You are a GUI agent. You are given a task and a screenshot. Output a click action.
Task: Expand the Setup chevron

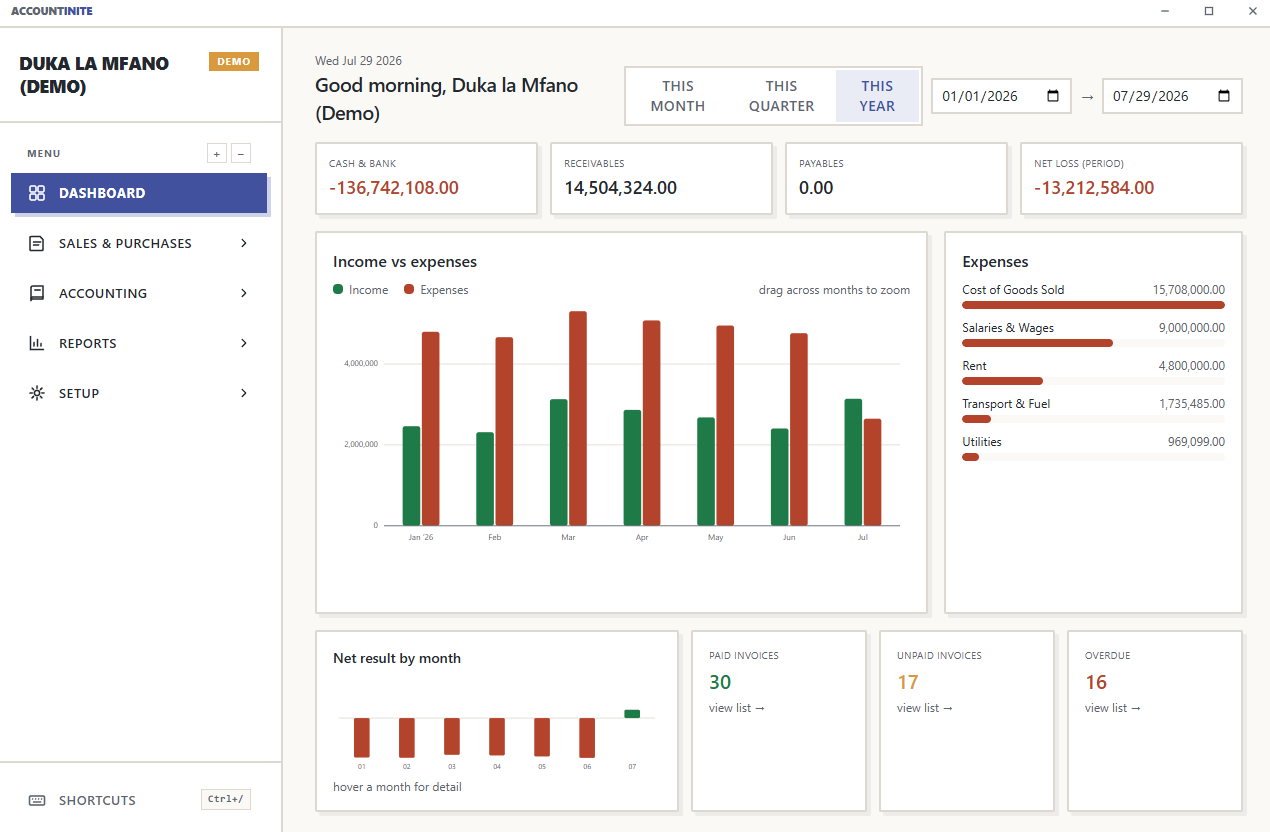tap(244, 393)
